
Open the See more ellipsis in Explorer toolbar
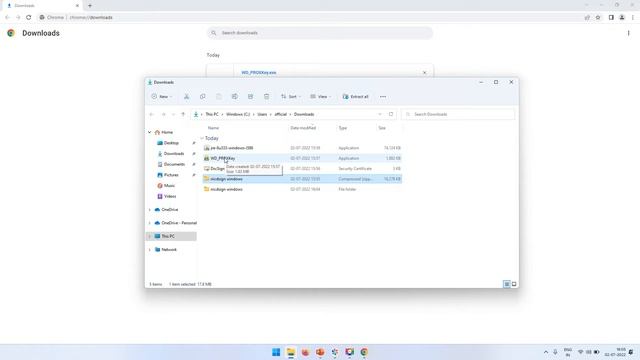coord(383,97)
